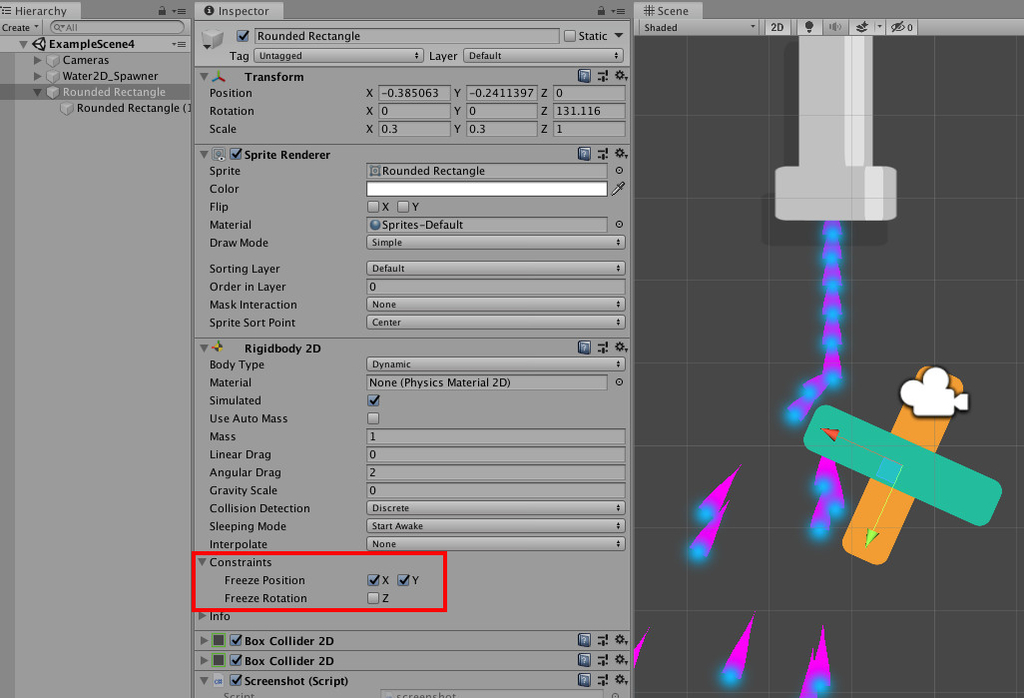Open Sprite Renderer preset icon

[x=602, y=154]
